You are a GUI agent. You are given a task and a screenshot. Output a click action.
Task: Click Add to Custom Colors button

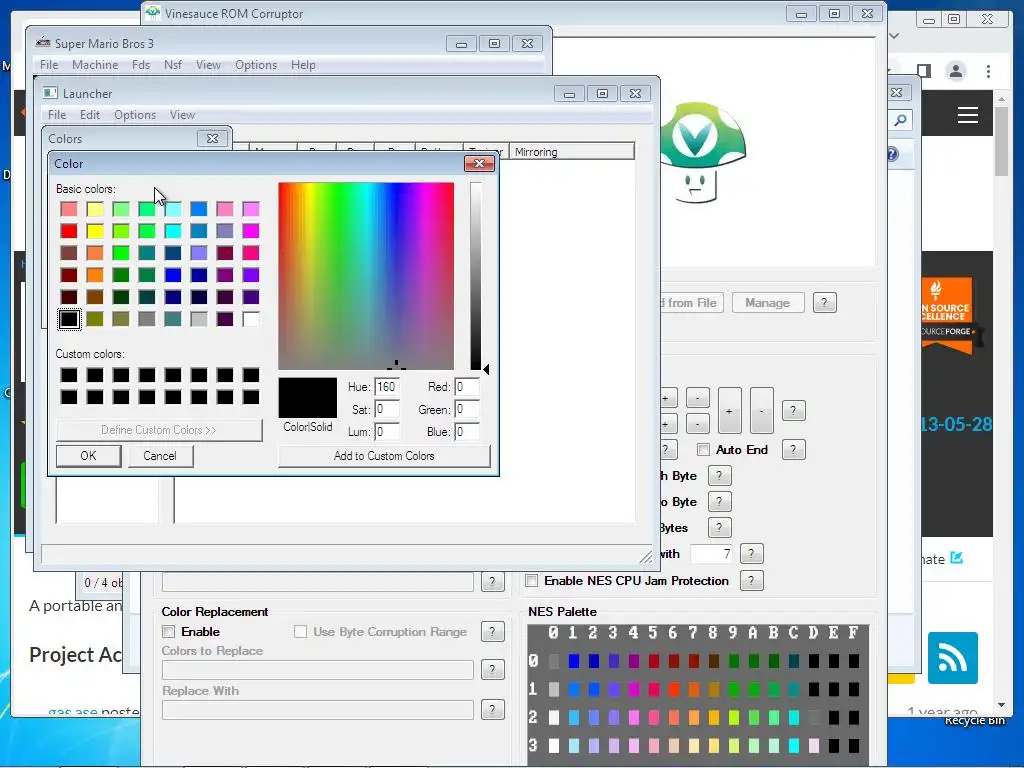pos(384,456)
